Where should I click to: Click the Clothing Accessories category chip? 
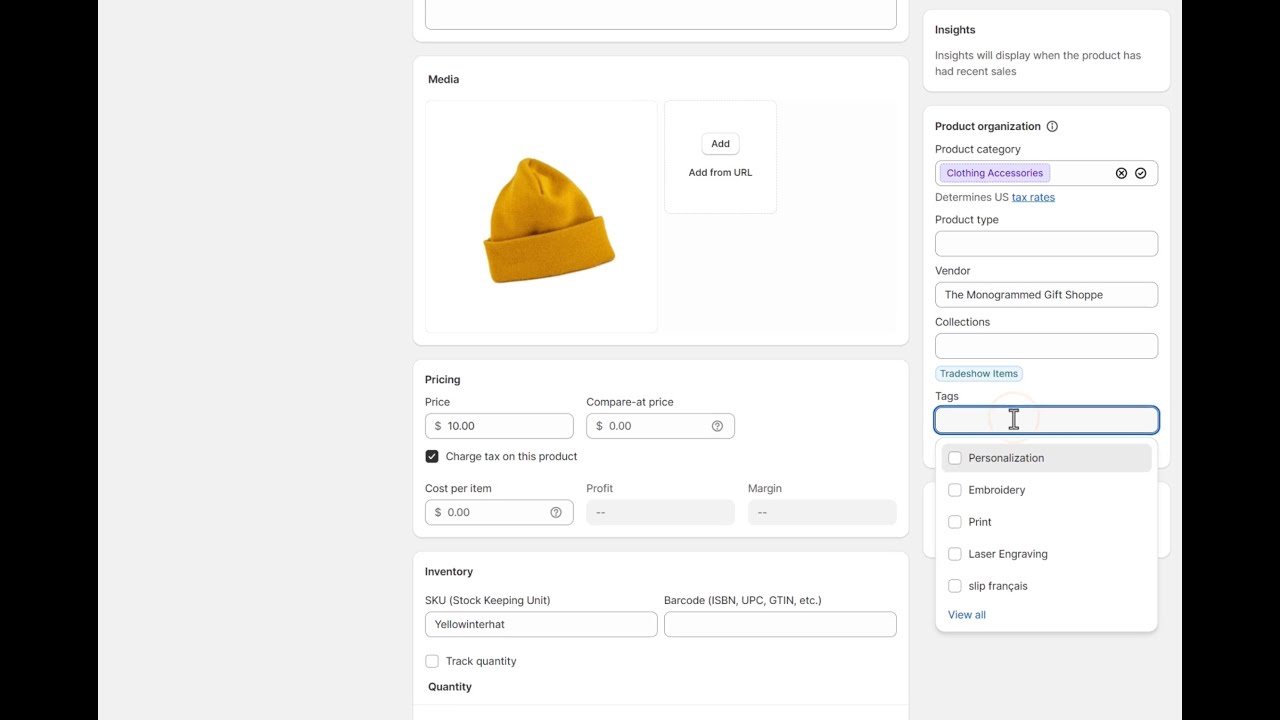[x=994, y=173]
